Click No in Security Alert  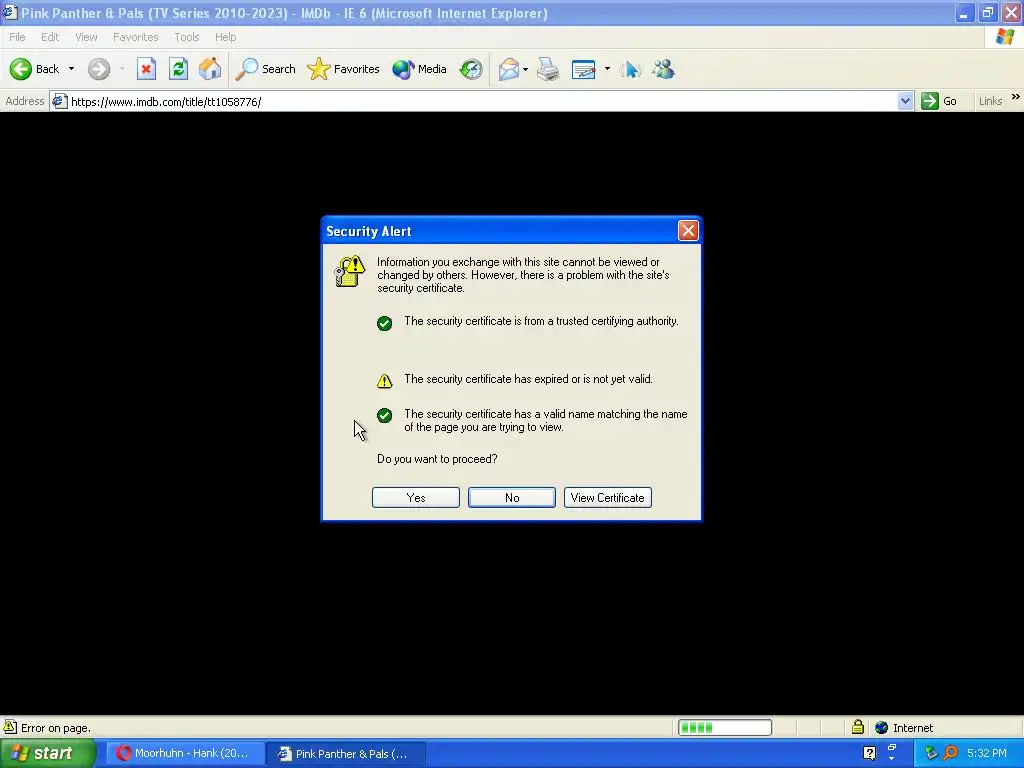[512, 498]
